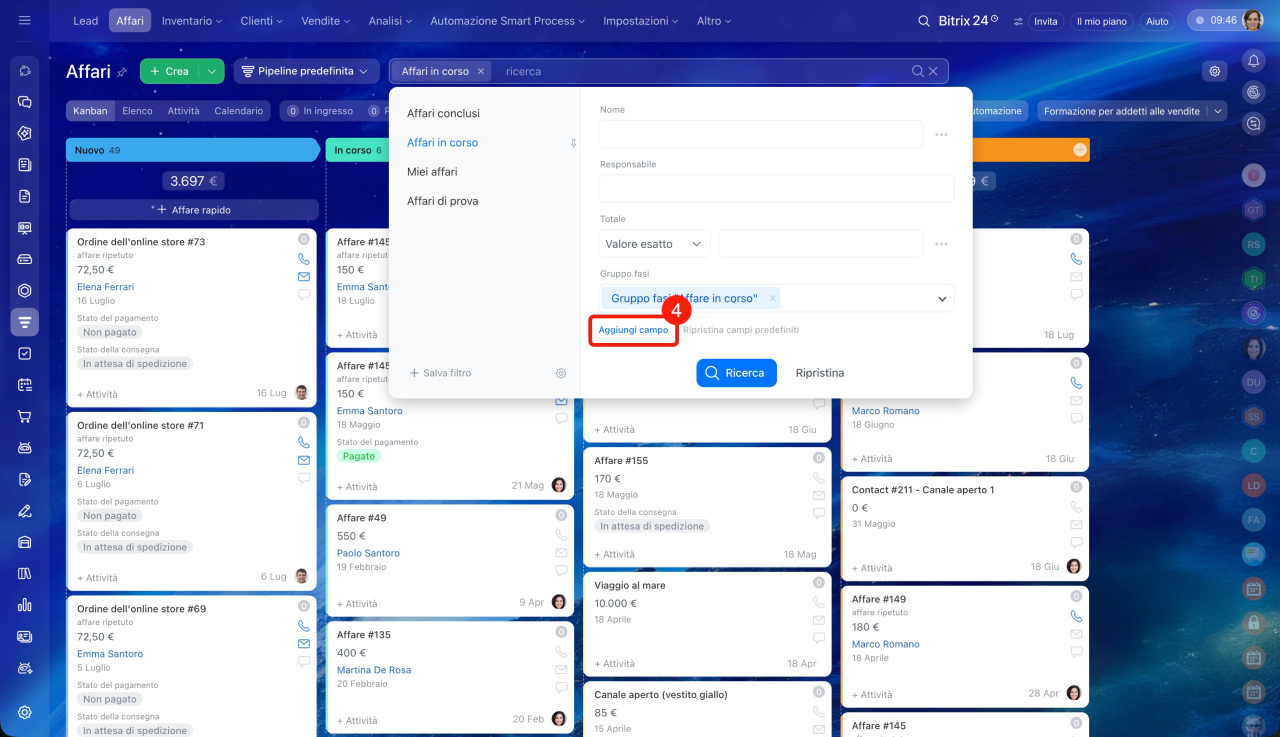Viewport: 1280px width, 737px height.
Task: Open the Gruppo fasi dropdown arrow
Action: pos(942,299)
